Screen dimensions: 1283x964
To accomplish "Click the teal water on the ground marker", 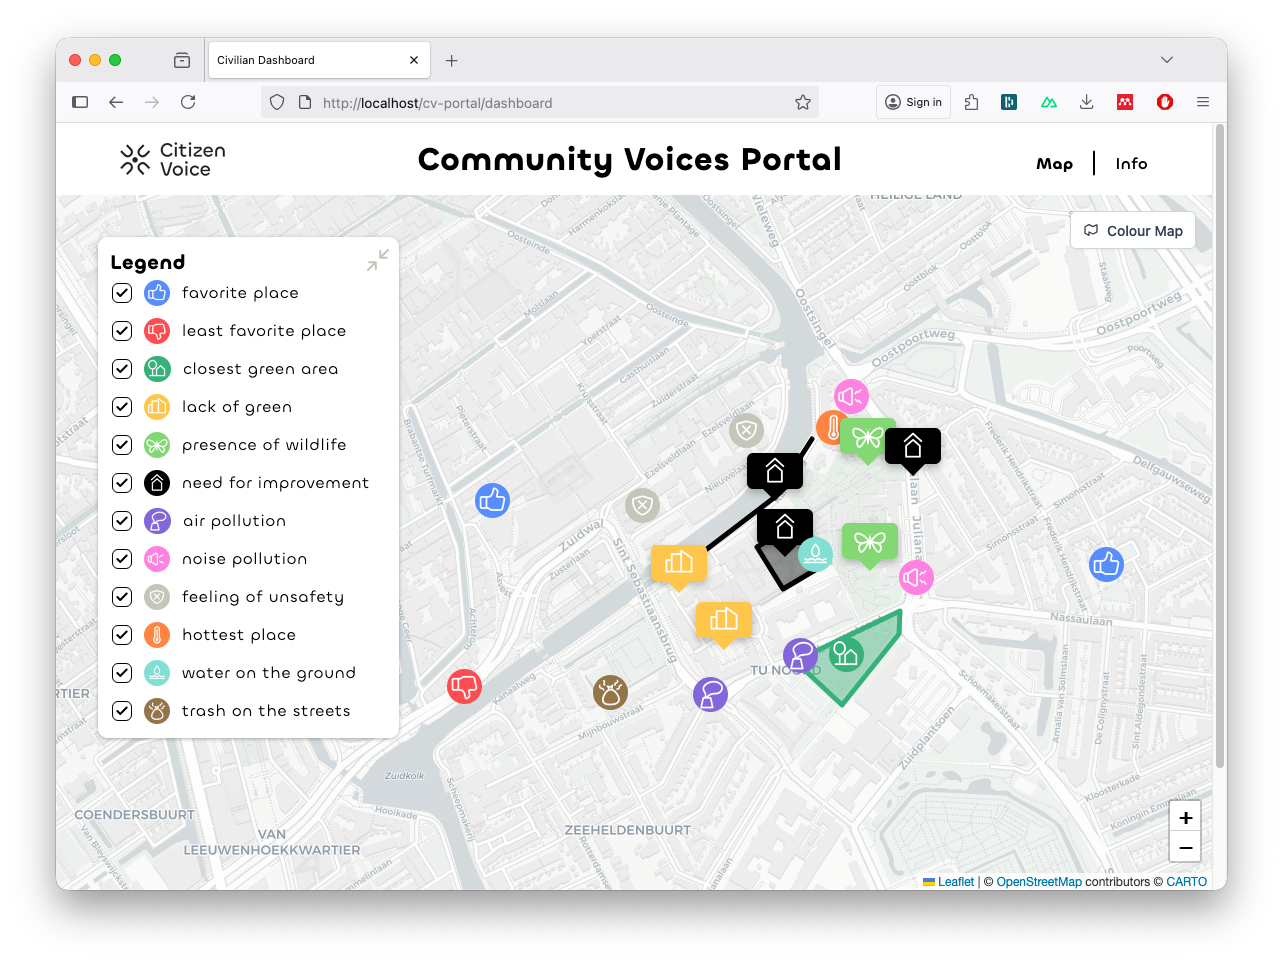I will coord(816,554).
